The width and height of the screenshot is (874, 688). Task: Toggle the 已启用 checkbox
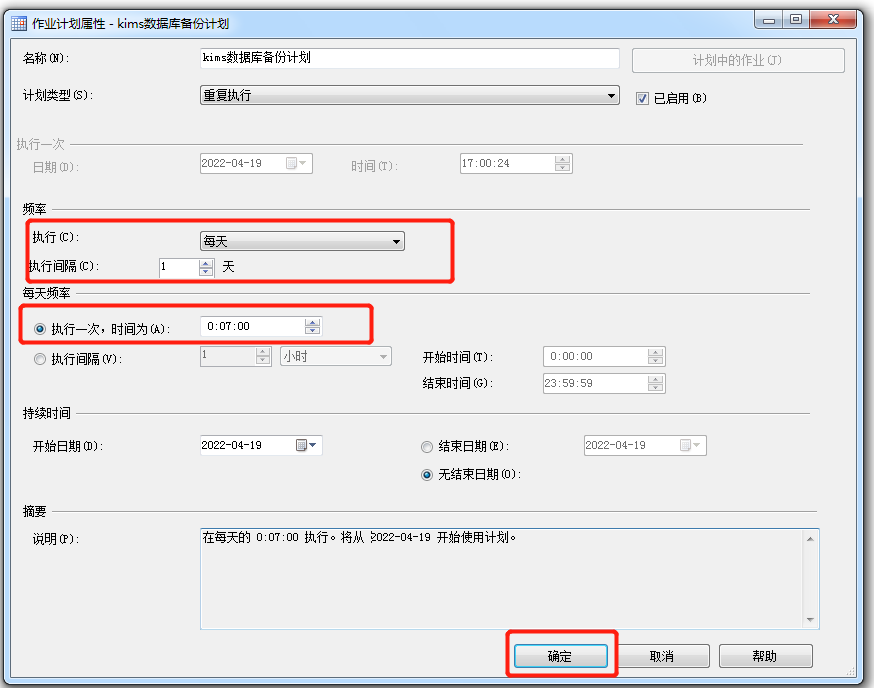(x=642, y=99)
